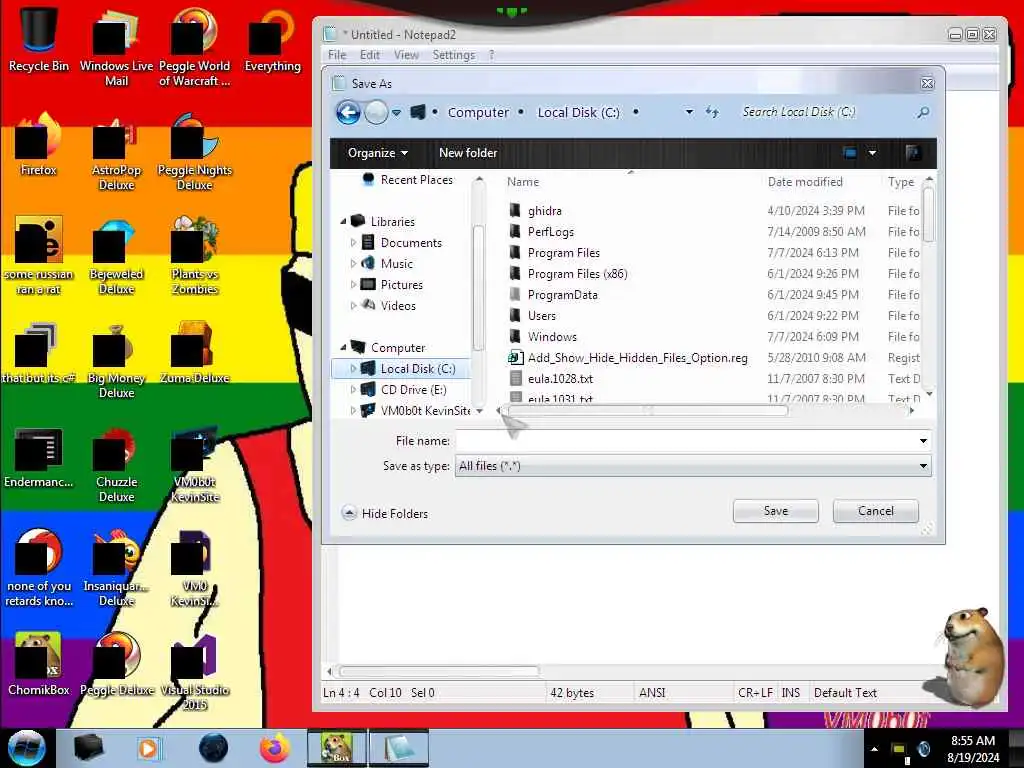1024x768 pixels.
Task: Select Zuma Deluxe desktop icon
Action: click(195, 351)
